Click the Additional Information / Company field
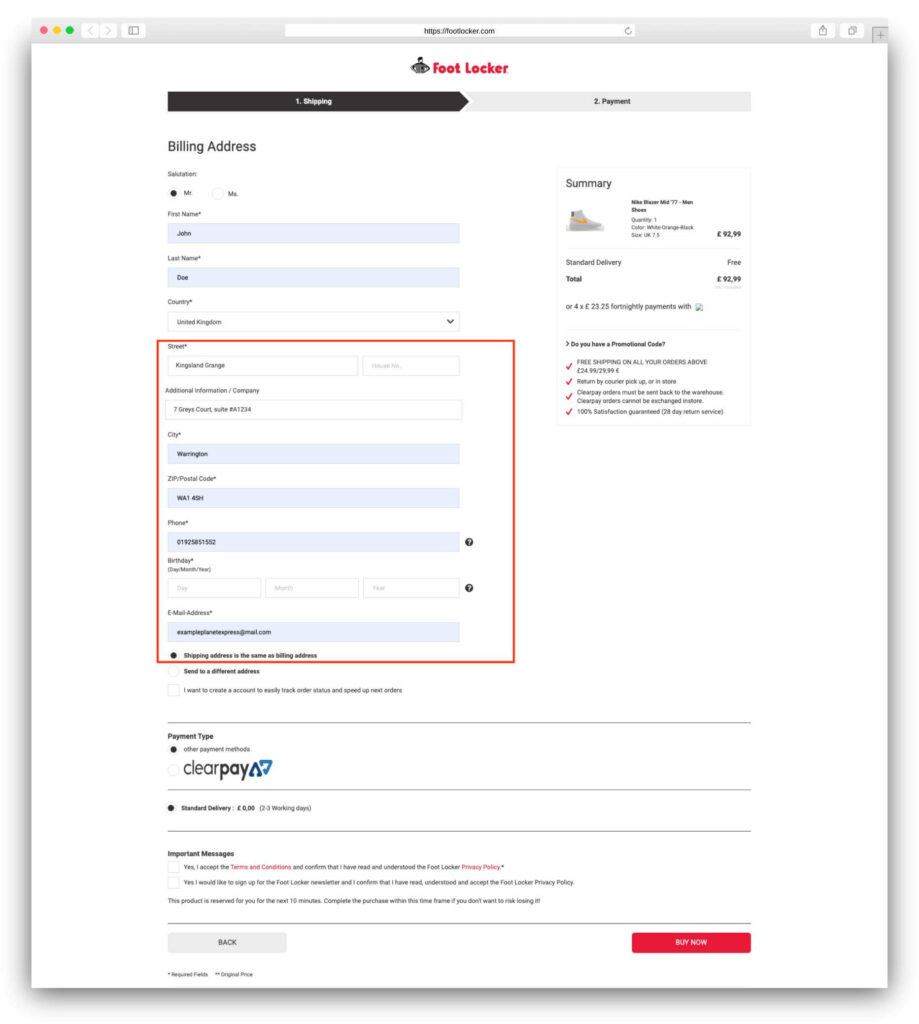The width and height of the screenshot is (919, 1024). (x=314, y=409)
